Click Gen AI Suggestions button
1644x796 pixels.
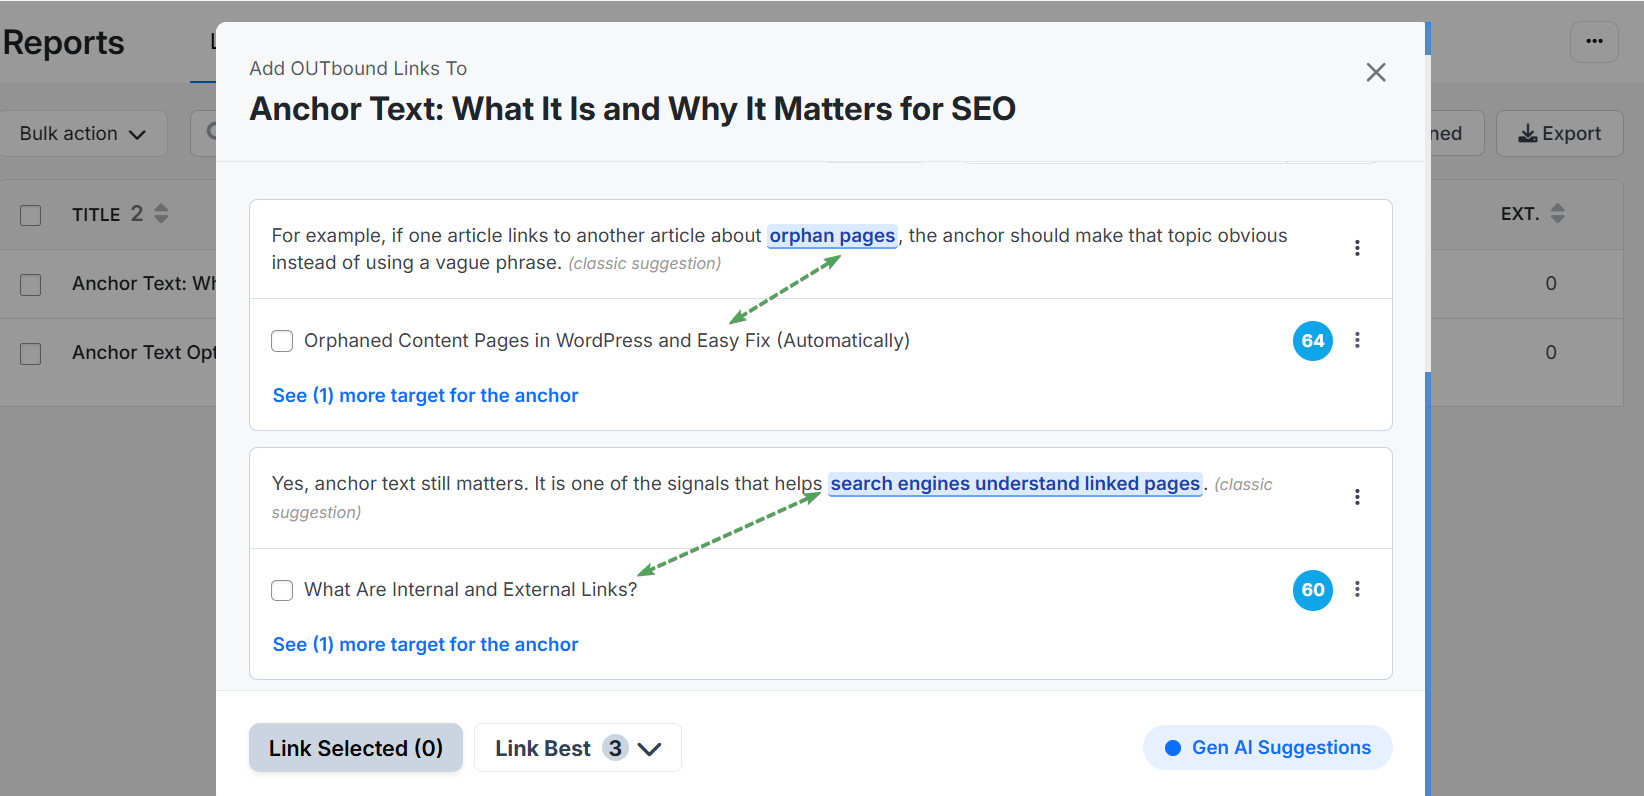point(1267,748)
